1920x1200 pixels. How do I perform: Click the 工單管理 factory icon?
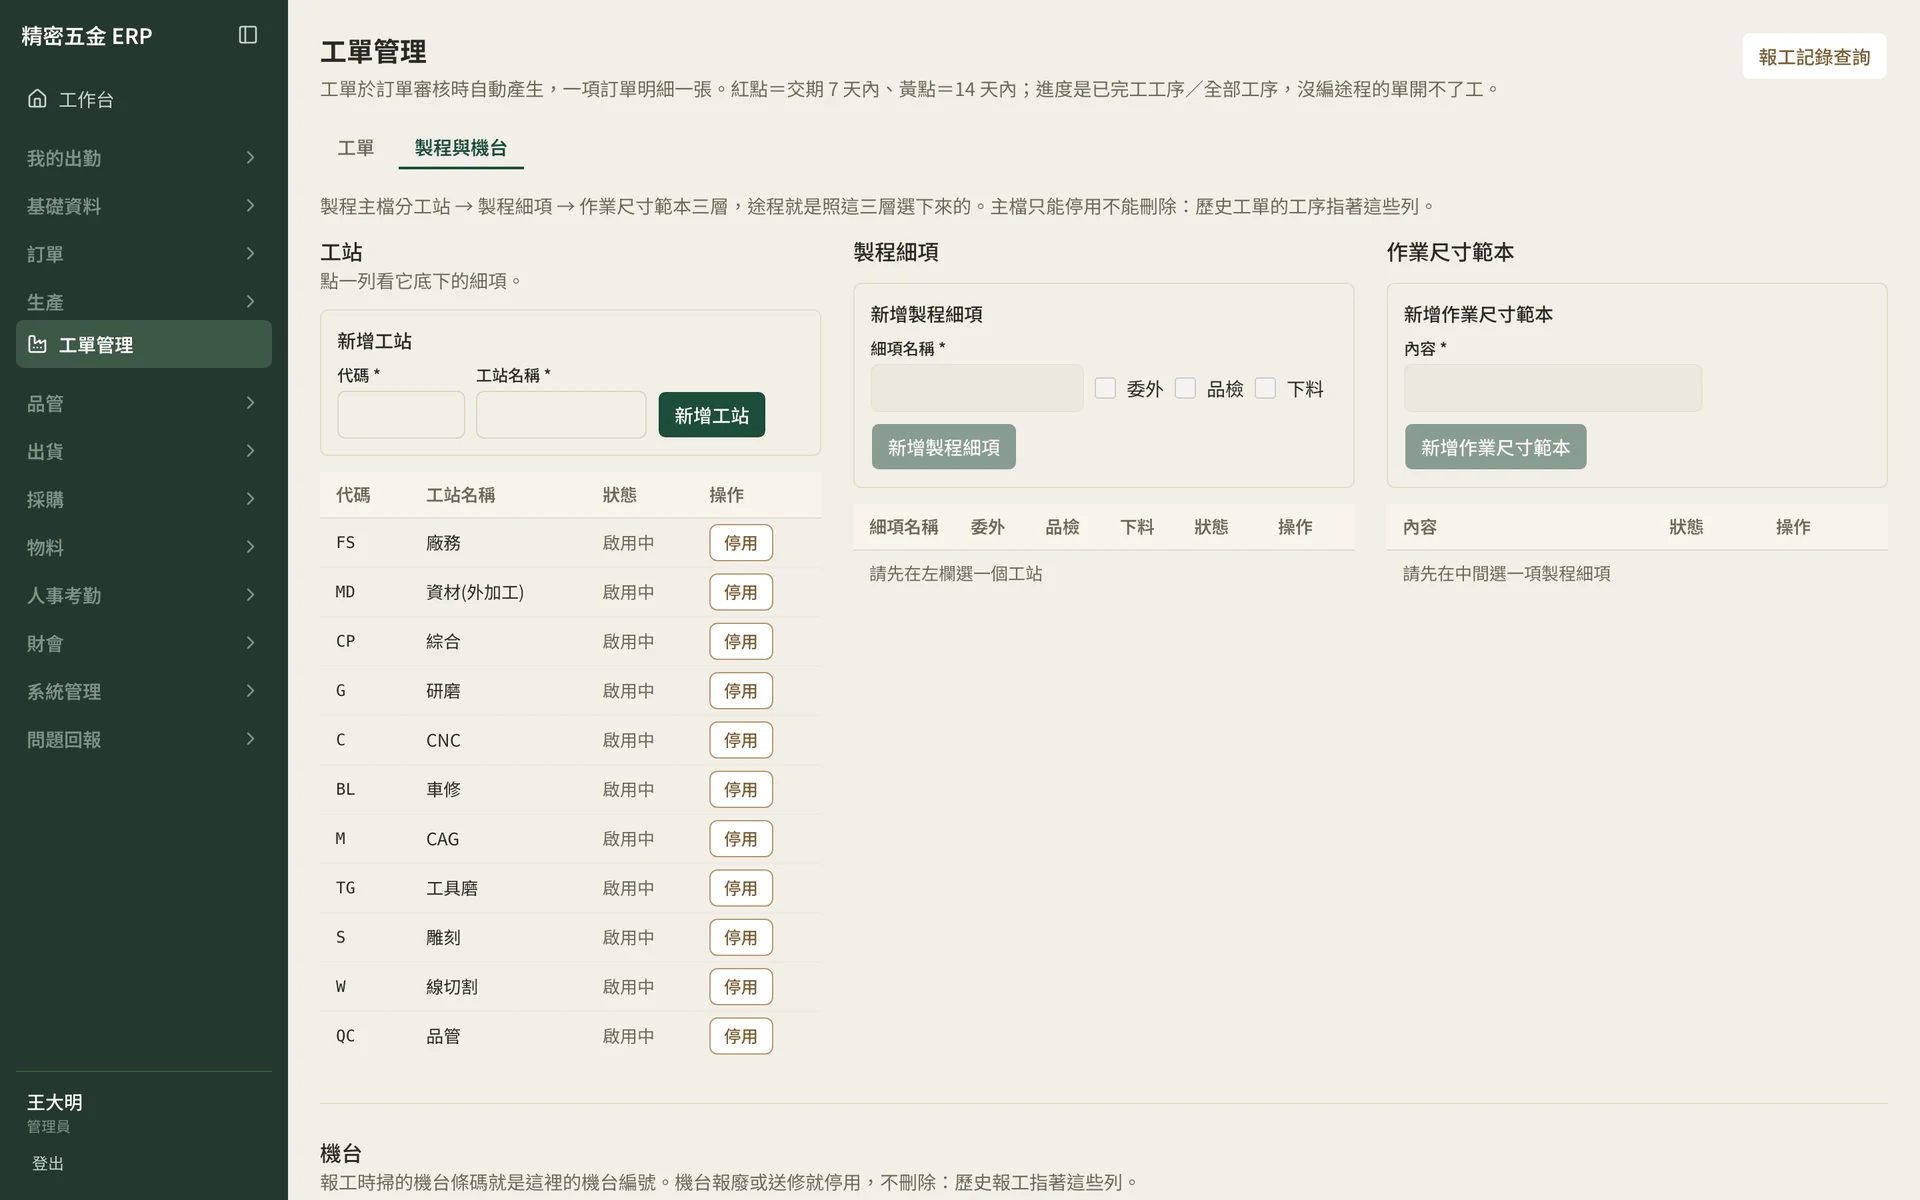pyautogui.click(x=37, y=344)
